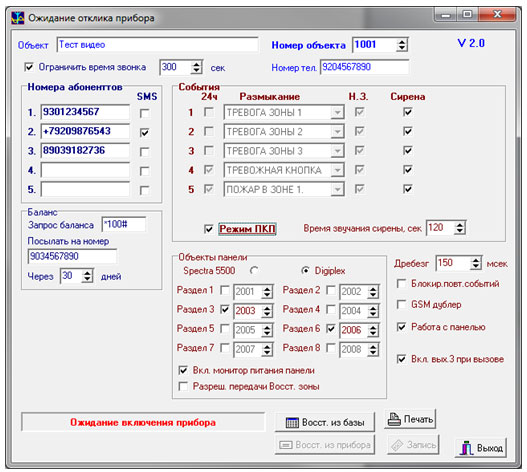This screenshot has width=527, height=472.
Task: Adjust Дребезг 150 мсек spinner
Action: [x=476, y=263]
